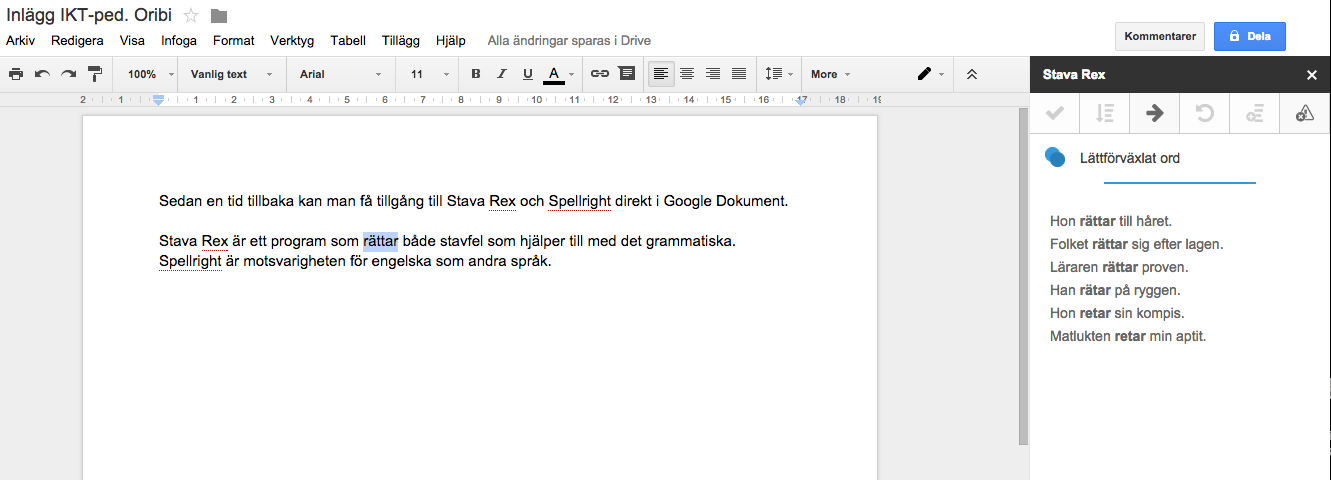Go to next error with arrow icon

coord(1155,113)
